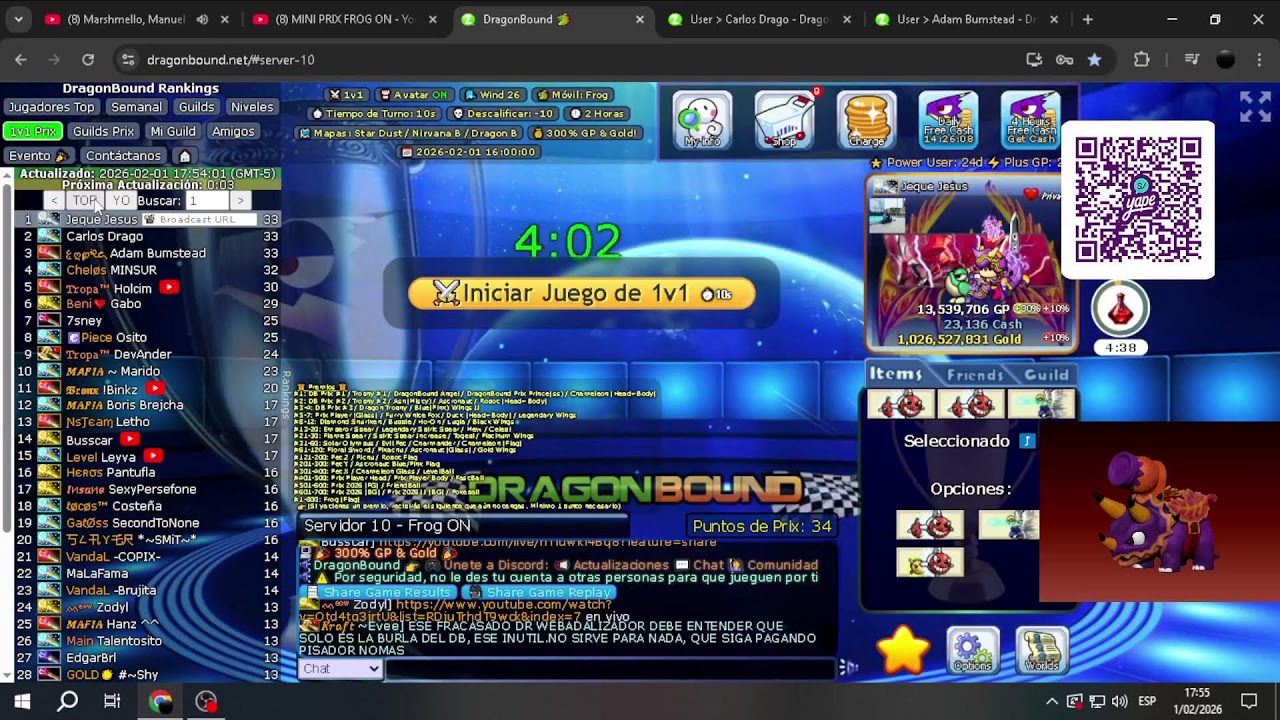The width and height of the screenshot is (1280, 720).
Task: Open the Guilds Prix ranking
Action: pos(103,131)
